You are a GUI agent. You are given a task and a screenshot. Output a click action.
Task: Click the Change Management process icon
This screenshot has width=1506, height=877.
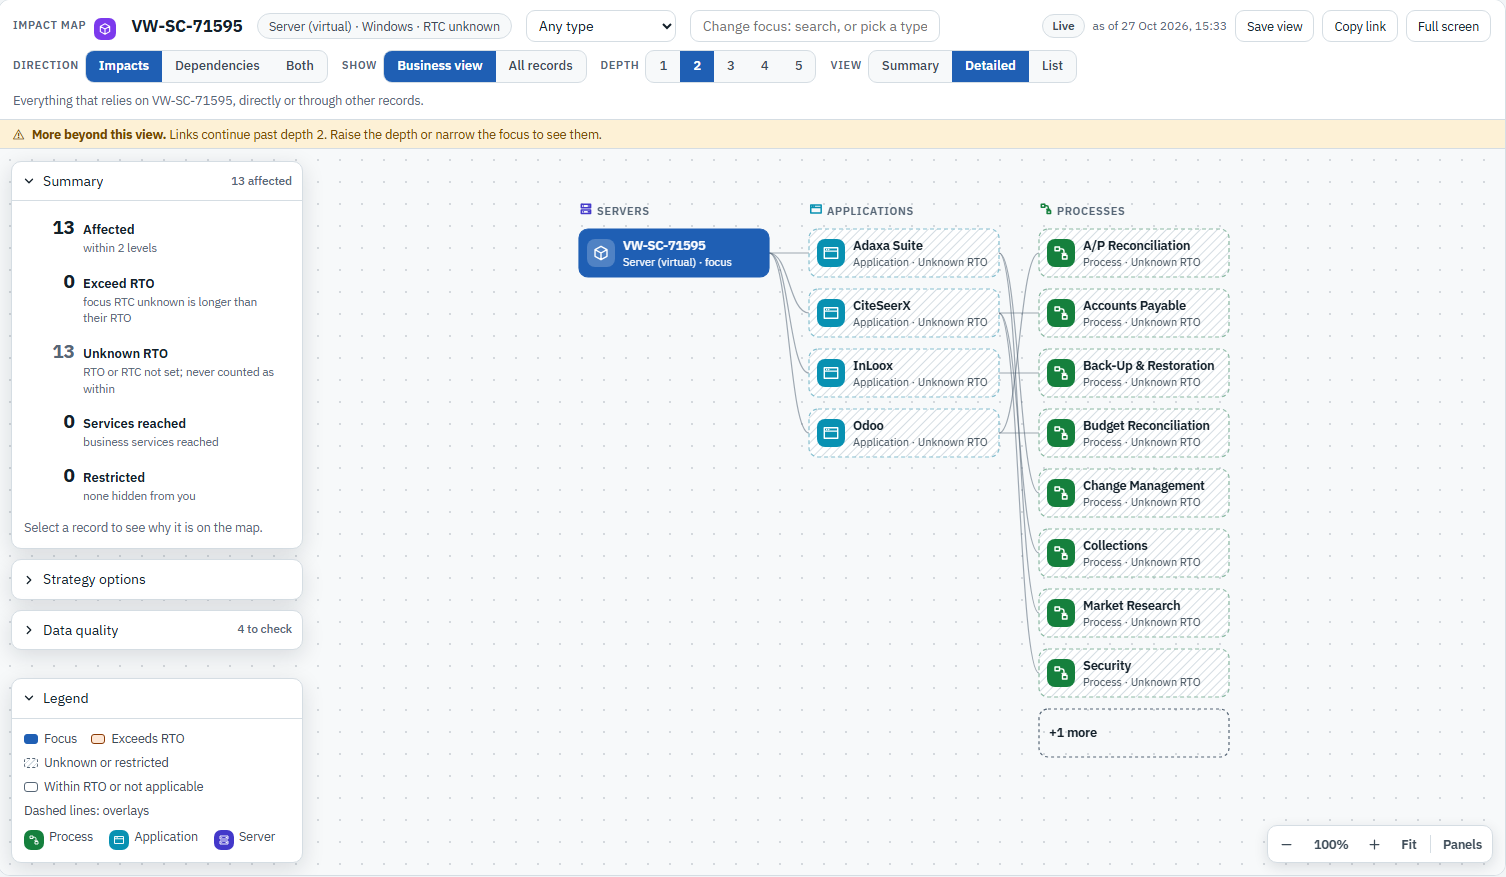pos(1061,493)
